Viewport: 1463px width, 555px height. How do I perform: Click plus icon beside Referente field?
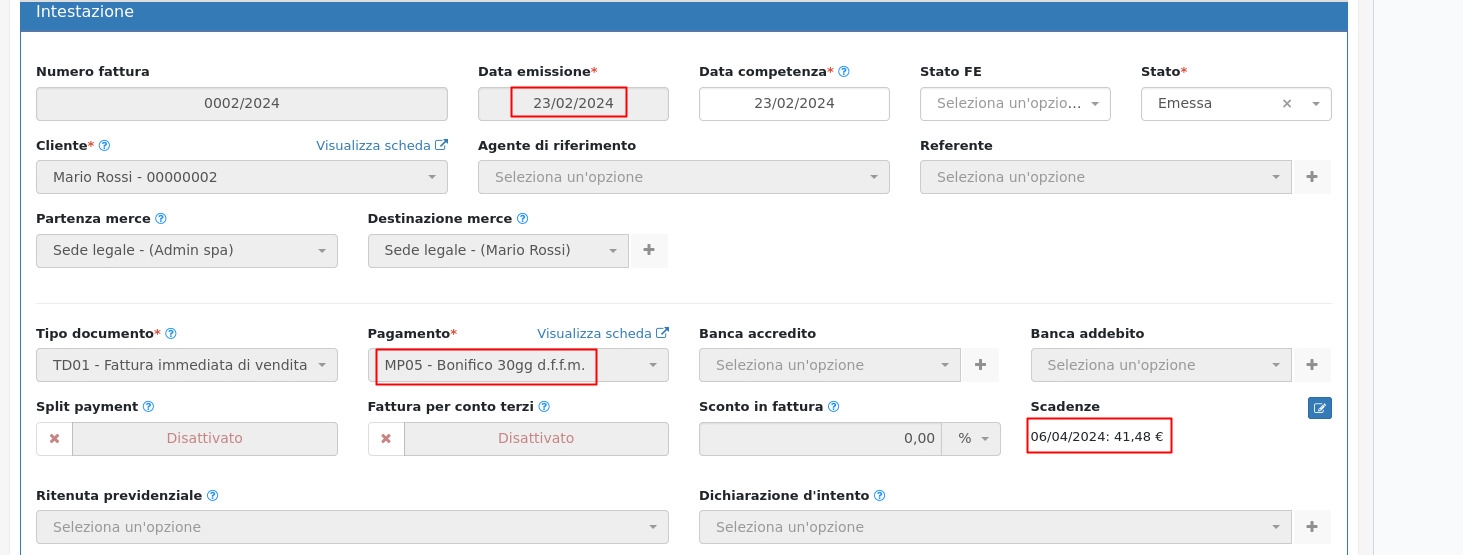click(x=1312, y=177)
